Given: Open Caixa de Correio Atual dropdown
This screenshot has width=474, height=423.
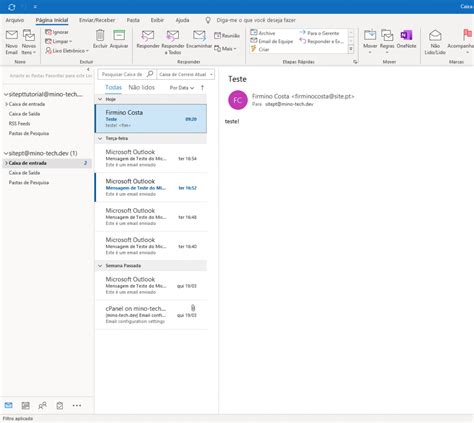Looking at the screenshot, I should point(186,74).
